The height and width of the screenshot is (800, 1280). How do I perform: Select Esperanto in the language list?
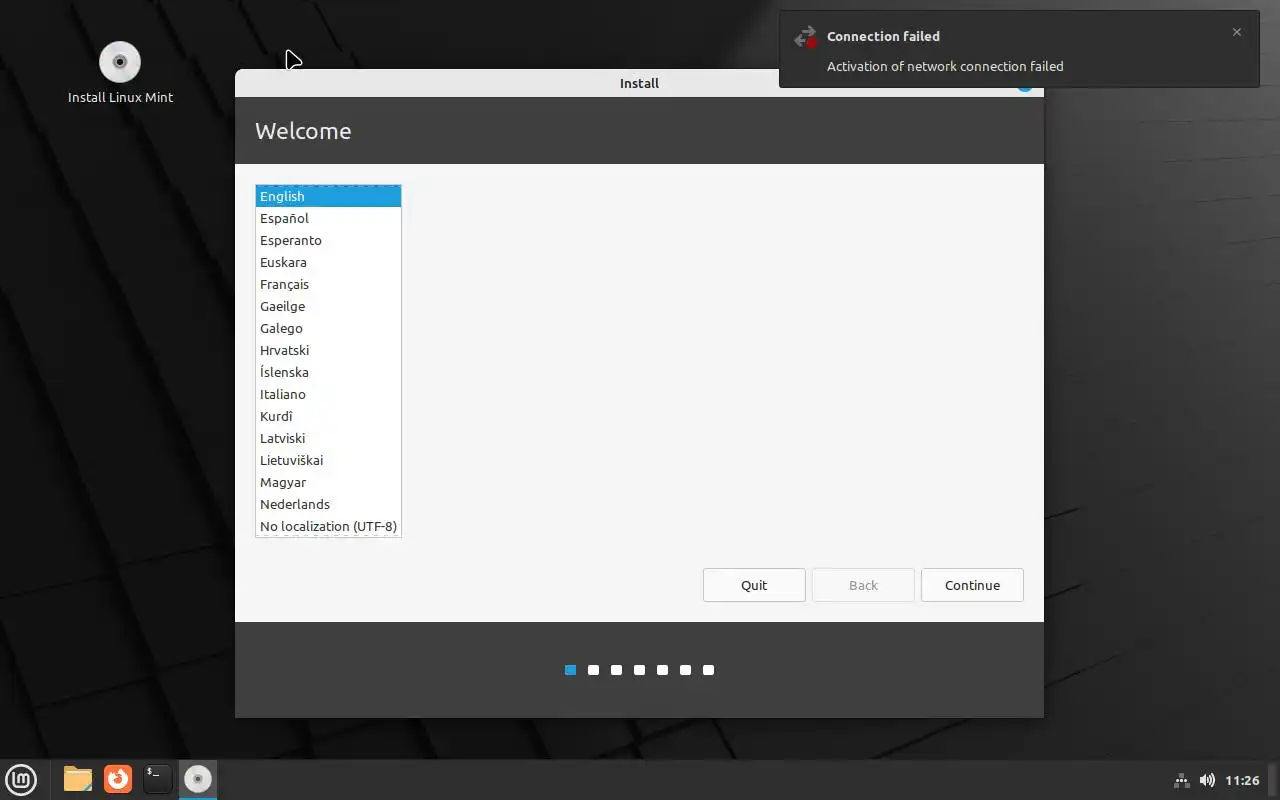[x=328, y=240]
